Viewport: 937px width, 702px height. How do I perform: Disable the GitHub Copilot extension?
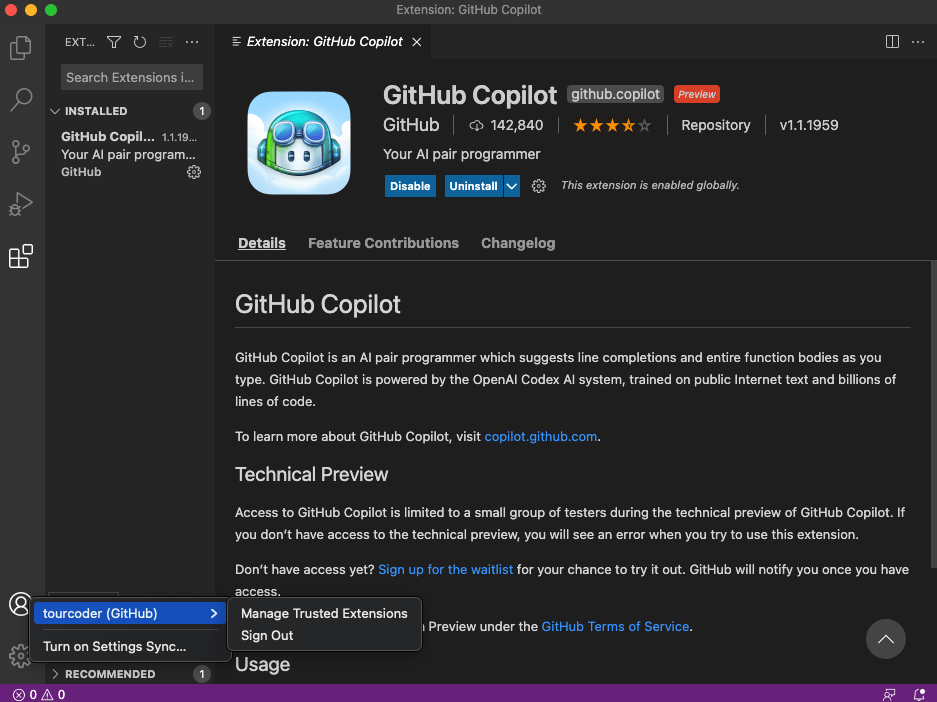410,186
